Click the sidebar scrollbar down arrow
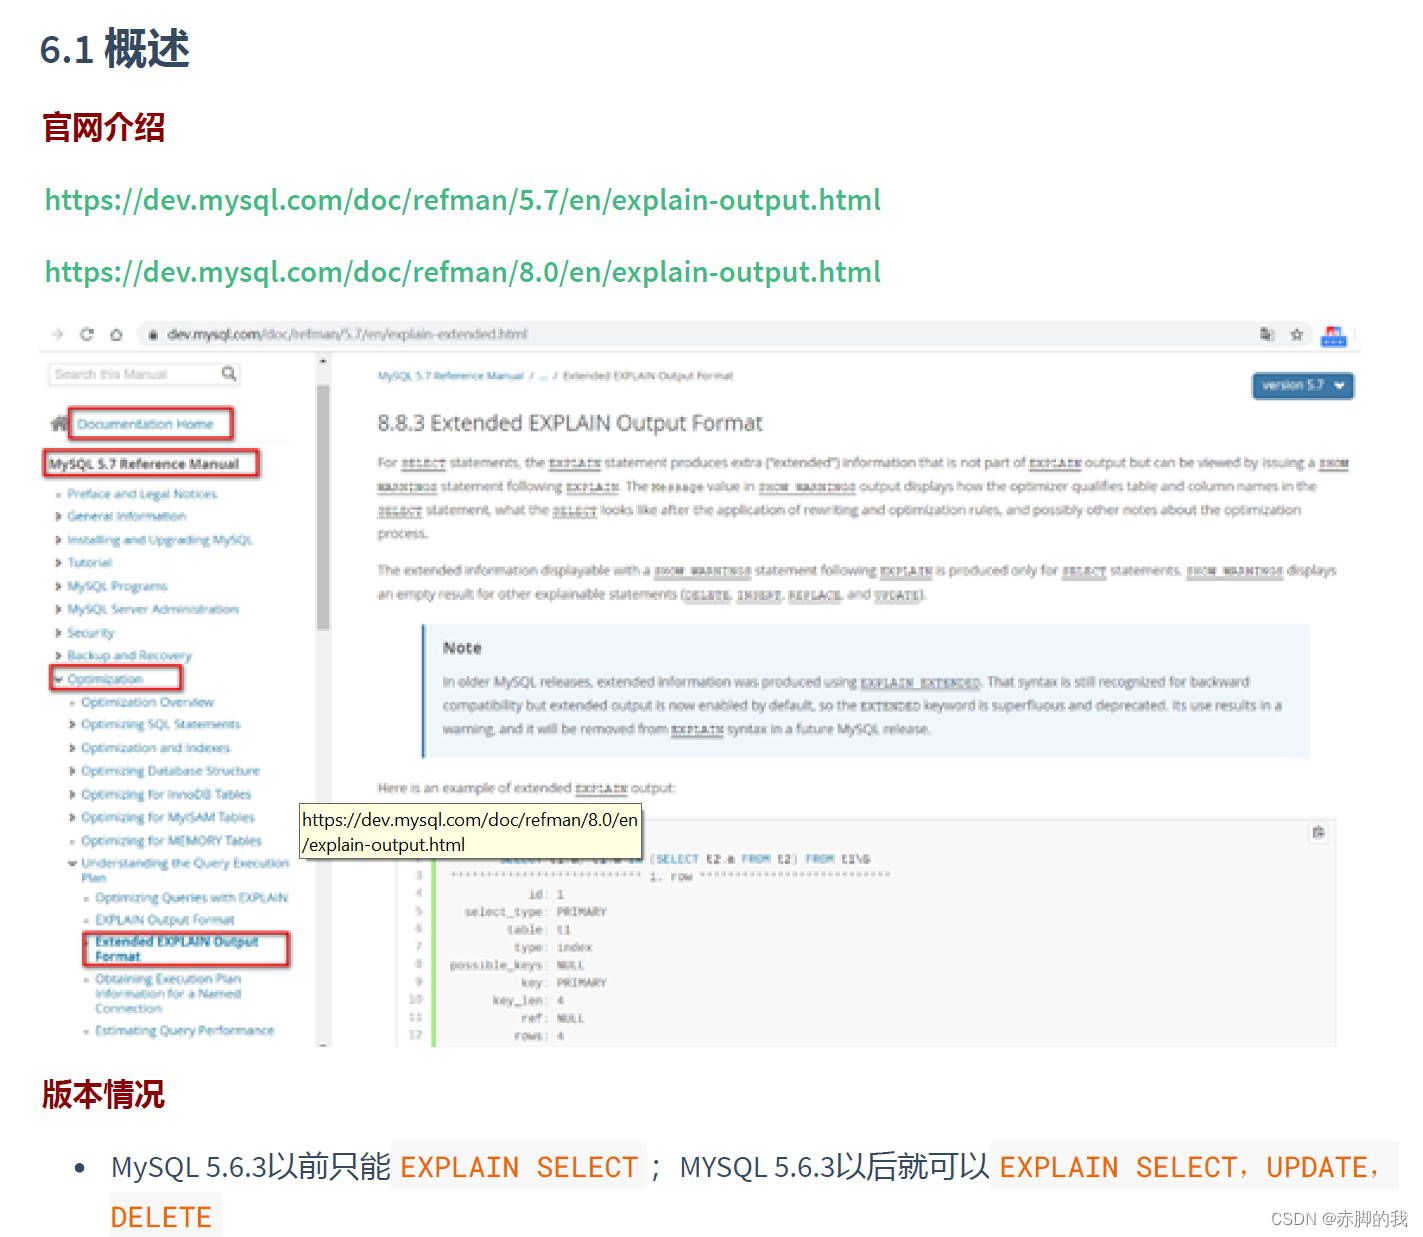The height and width of the screenshot is (1237, 1423). [323, 1043]
